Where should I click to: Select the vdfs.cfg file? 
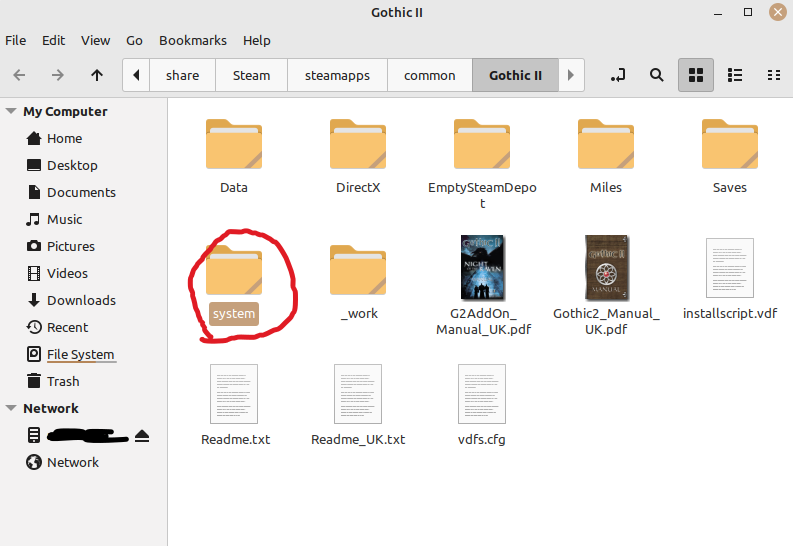482,405
